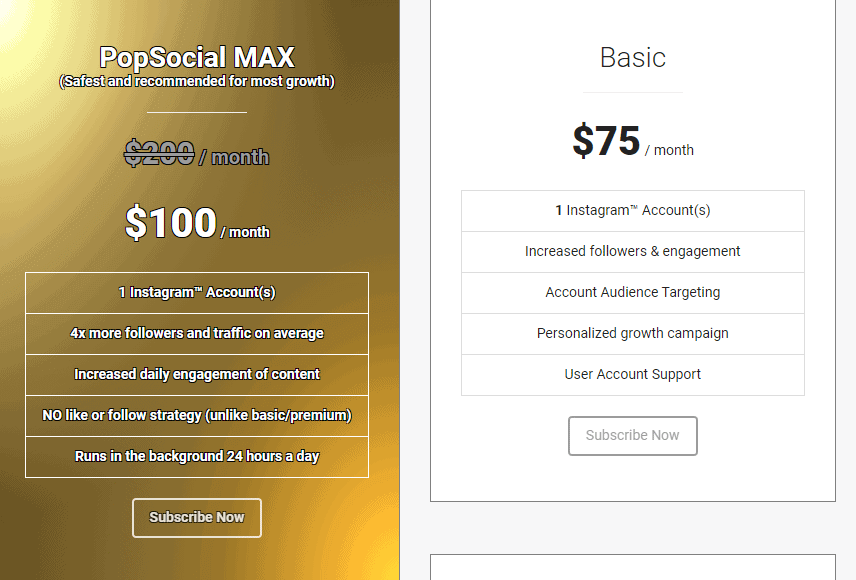This screenshot has height=580, width=856.
Task: Click the $75 / month price
Action: click(633, 141)
